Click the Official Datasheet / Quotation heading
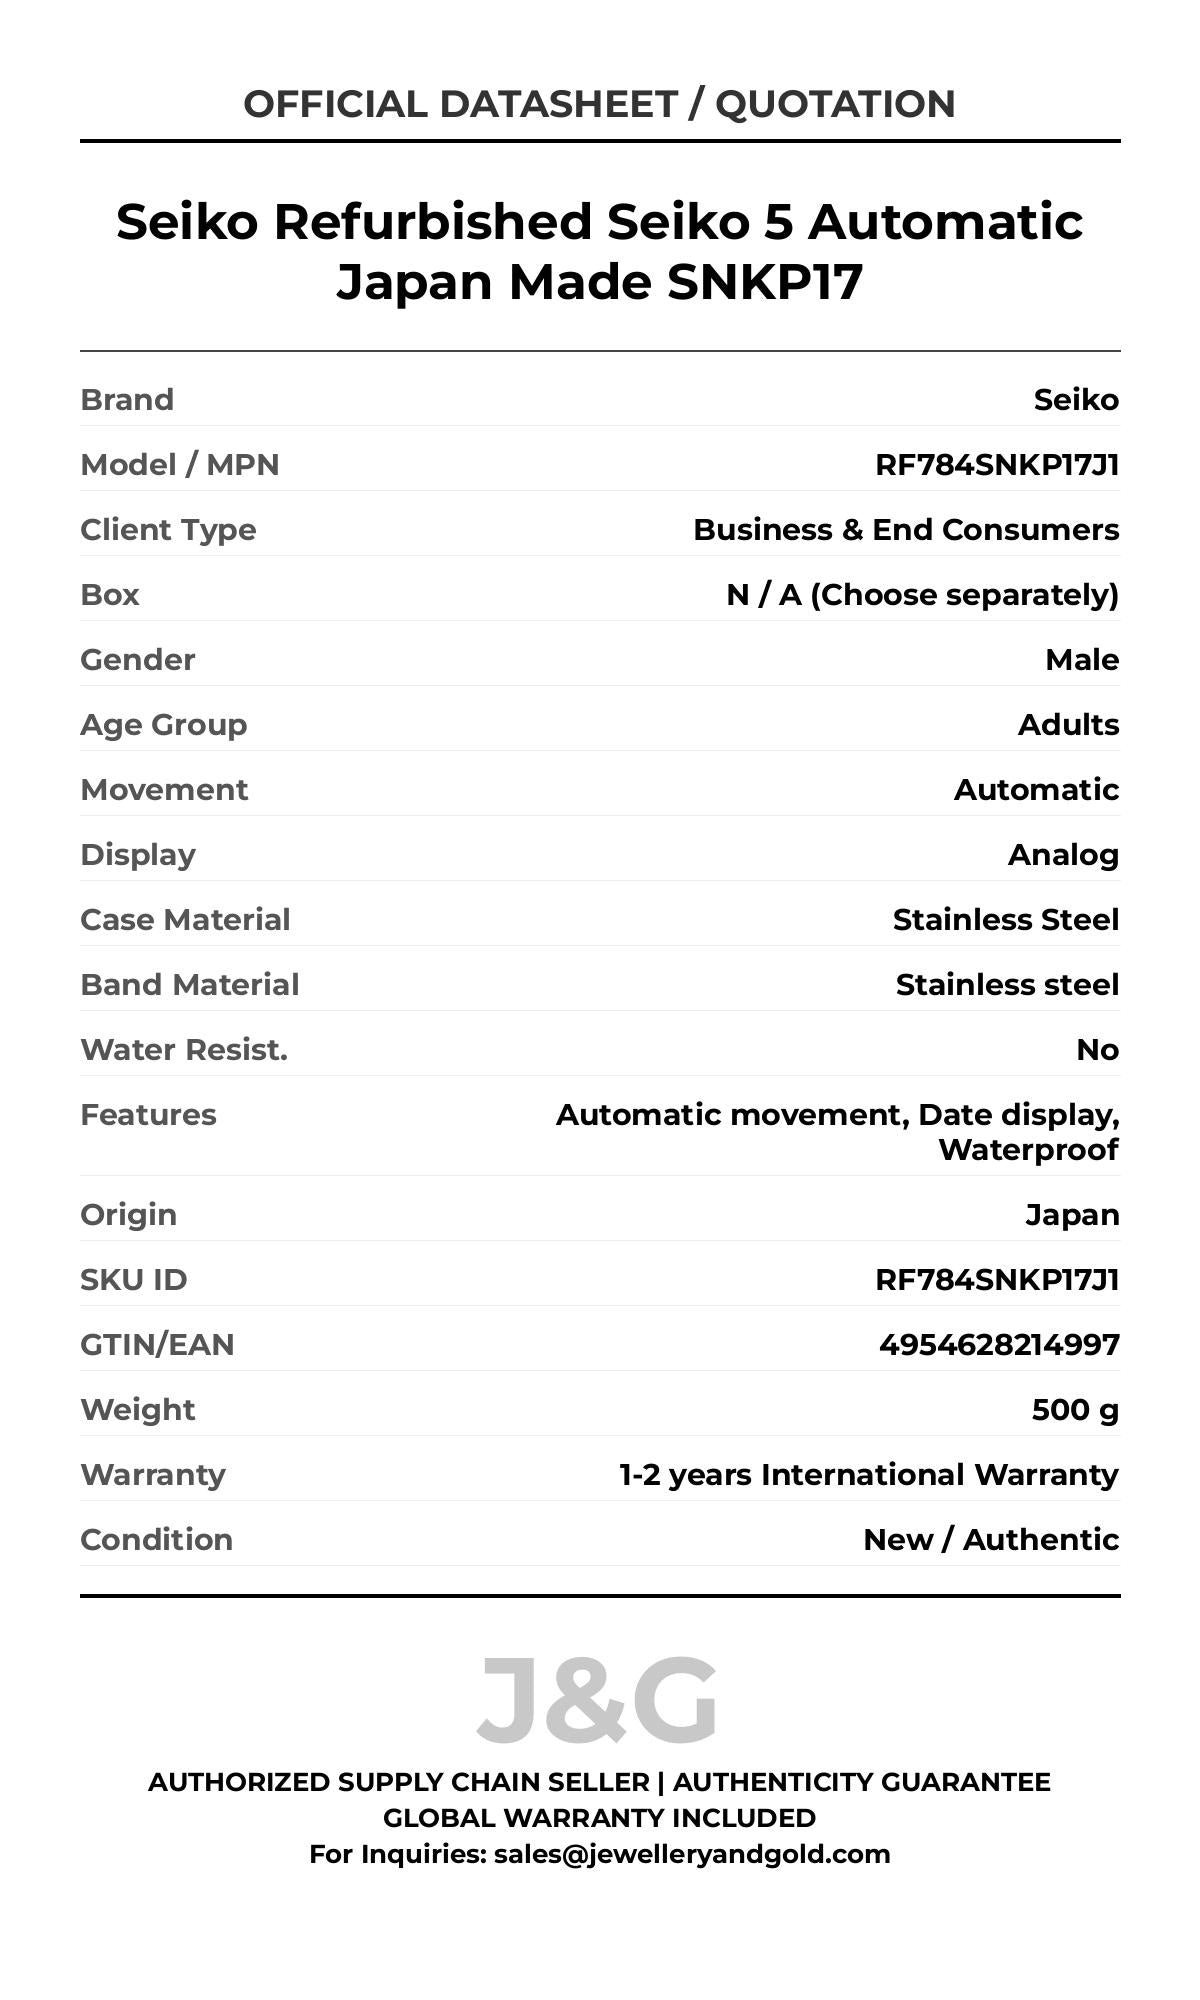The height and width of the screenshot is (2000, 1200). pos(599,104)
